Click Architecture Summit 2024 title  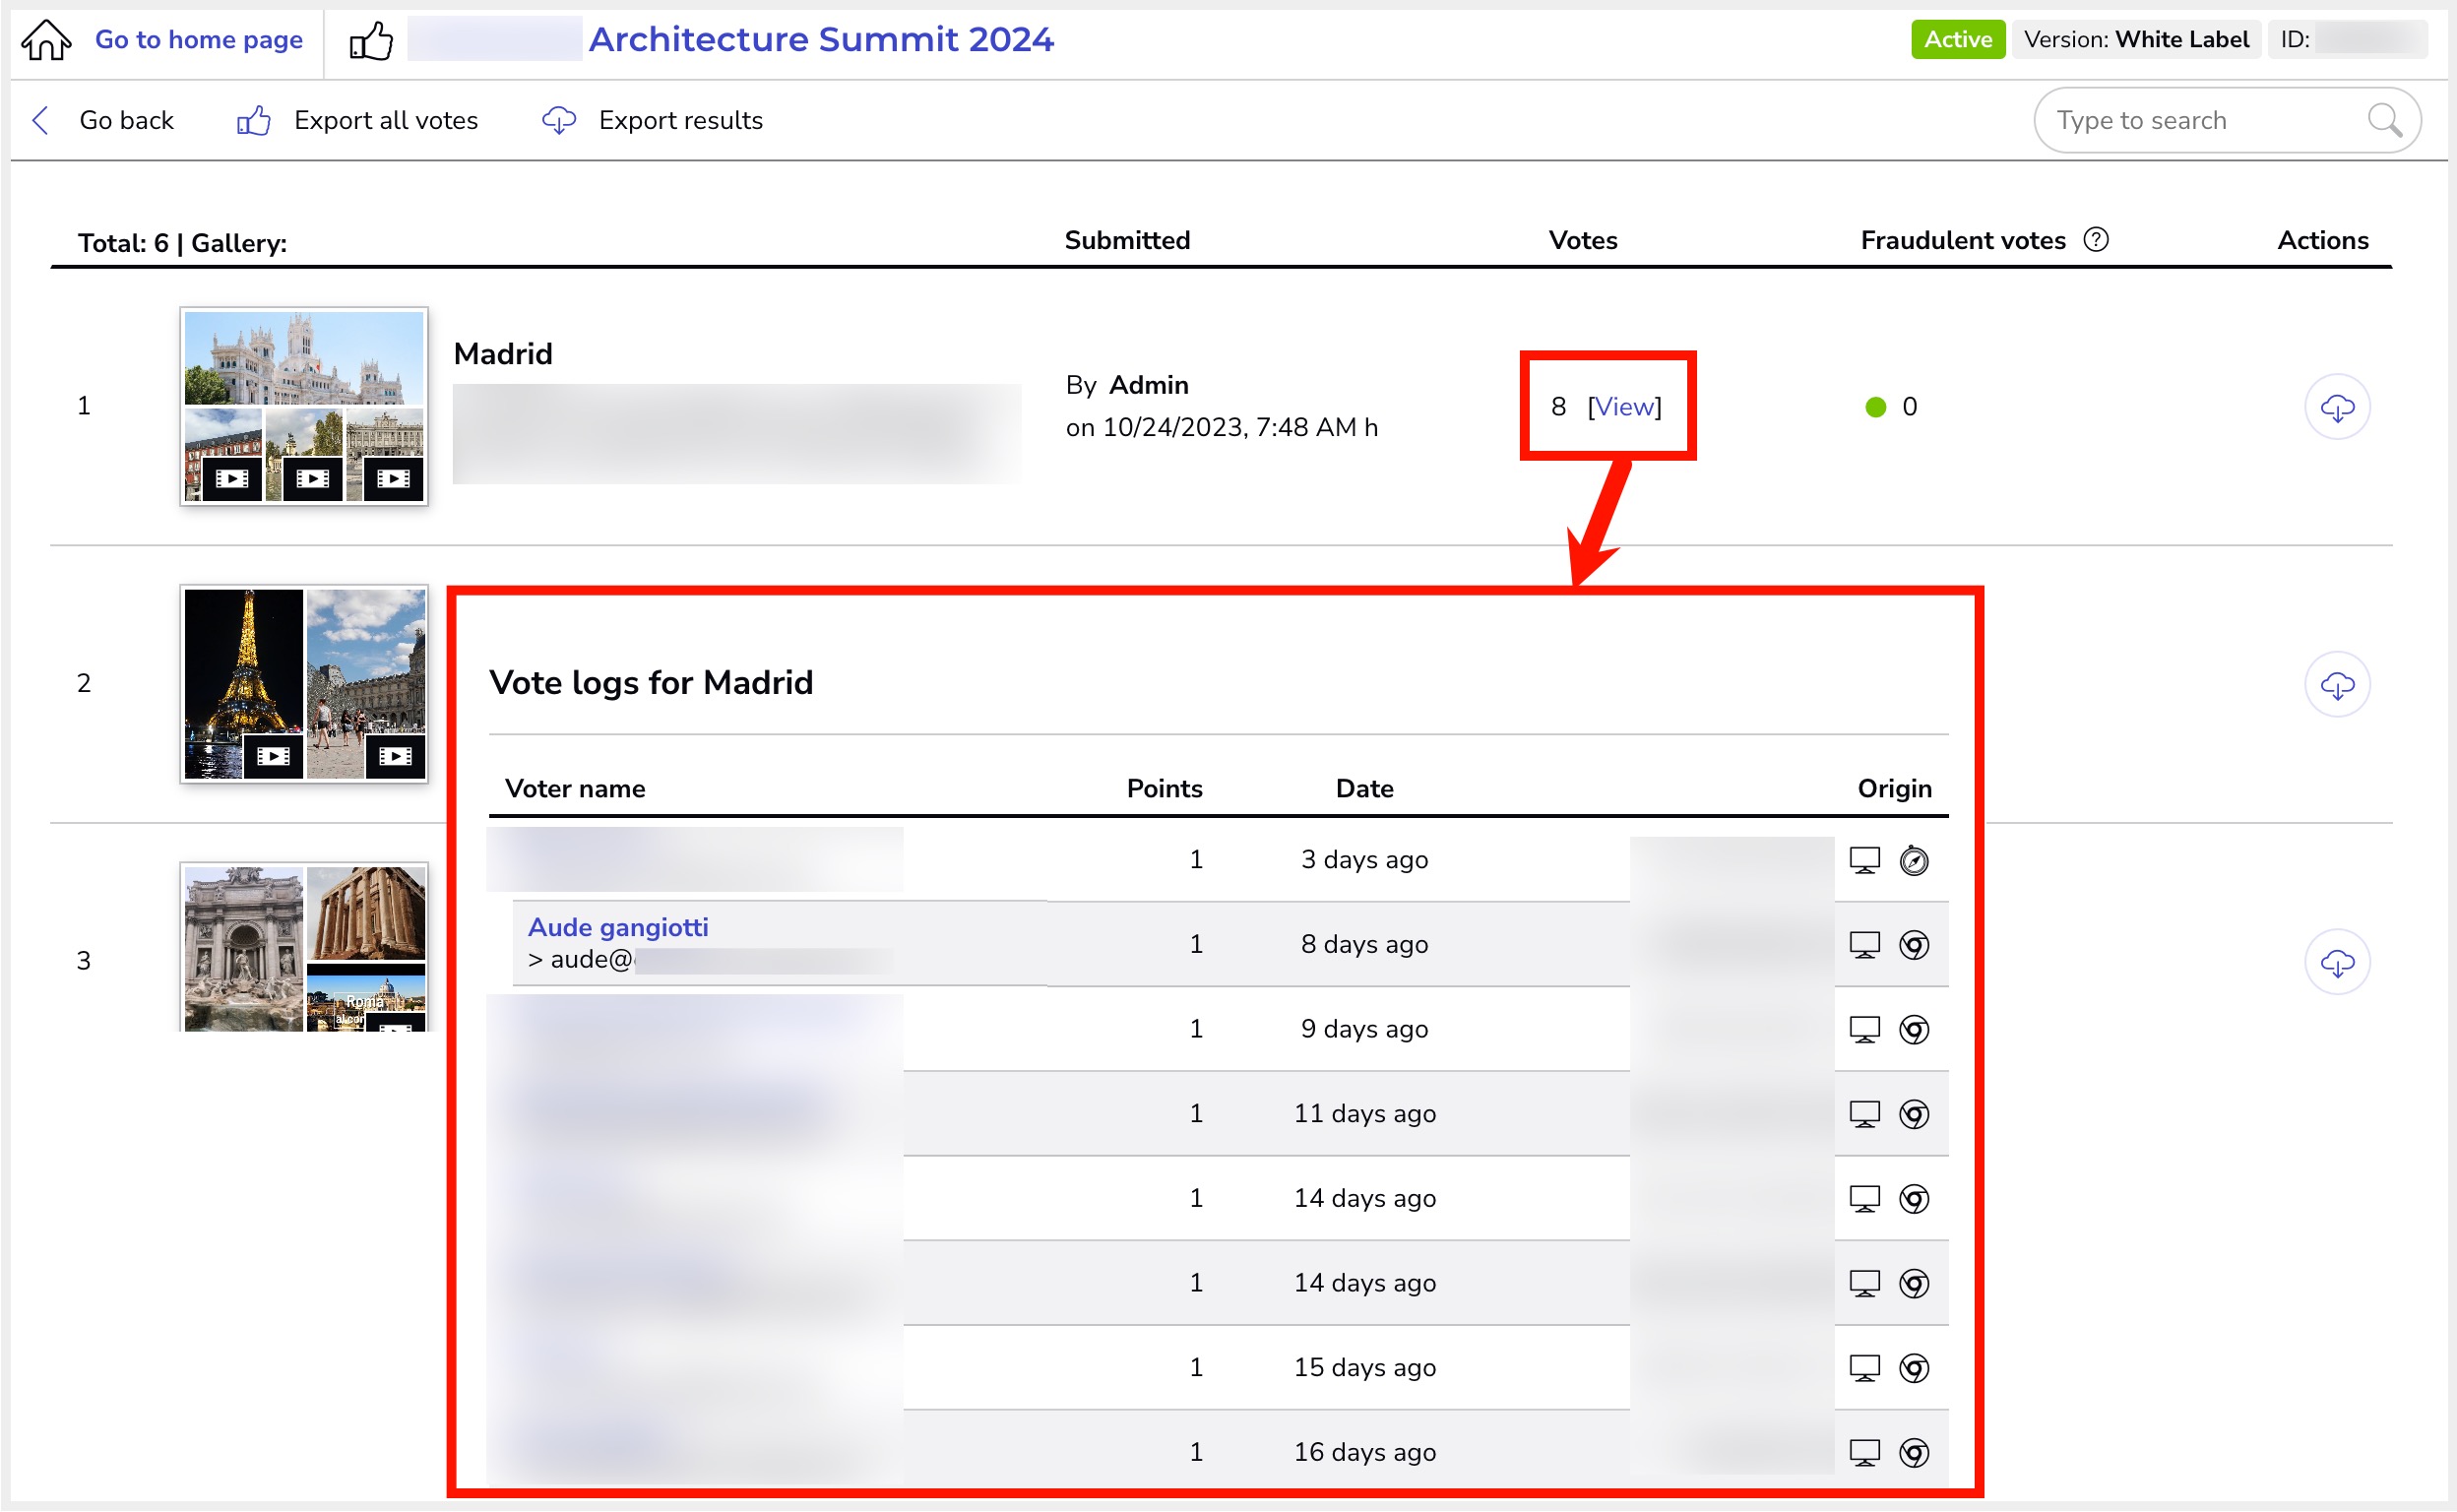(820, 40)
